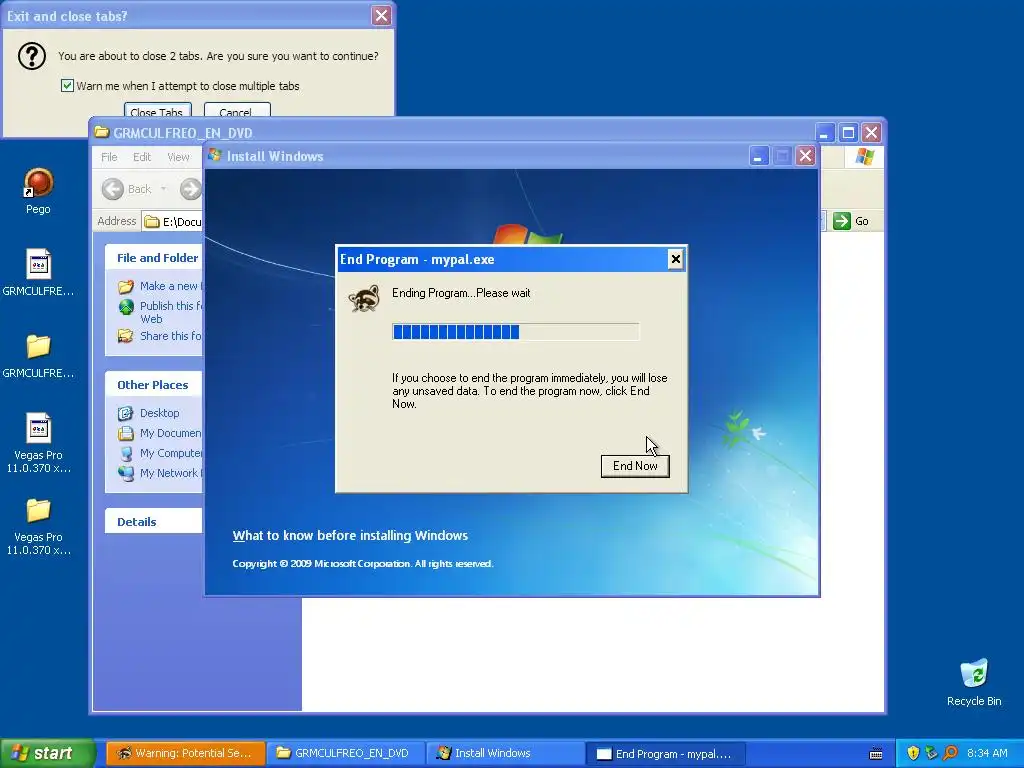1024x768 pixels.
Task: Open the Pego desktop shortcut
Action: [38, 191]
